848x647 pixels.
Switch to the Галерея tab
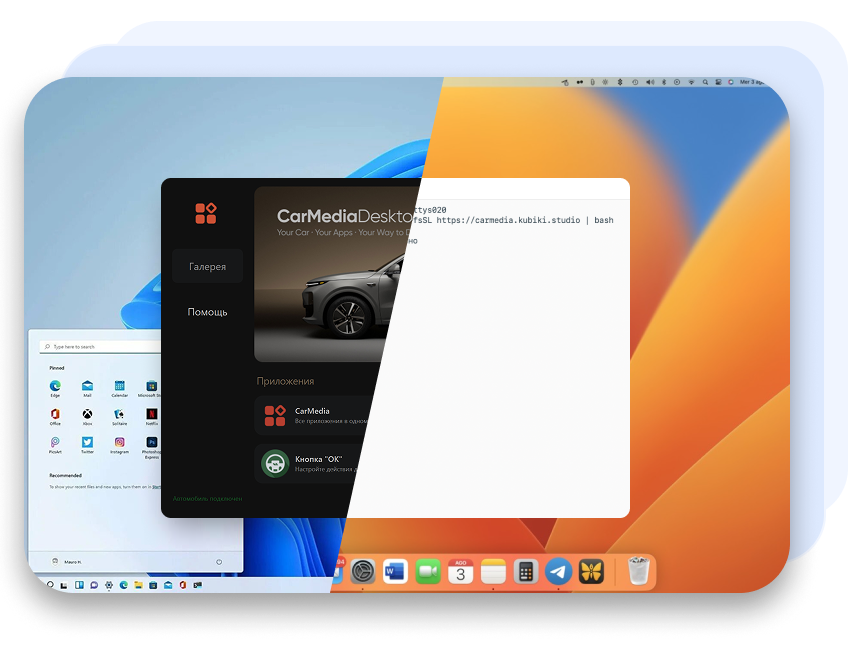[208, 267]
